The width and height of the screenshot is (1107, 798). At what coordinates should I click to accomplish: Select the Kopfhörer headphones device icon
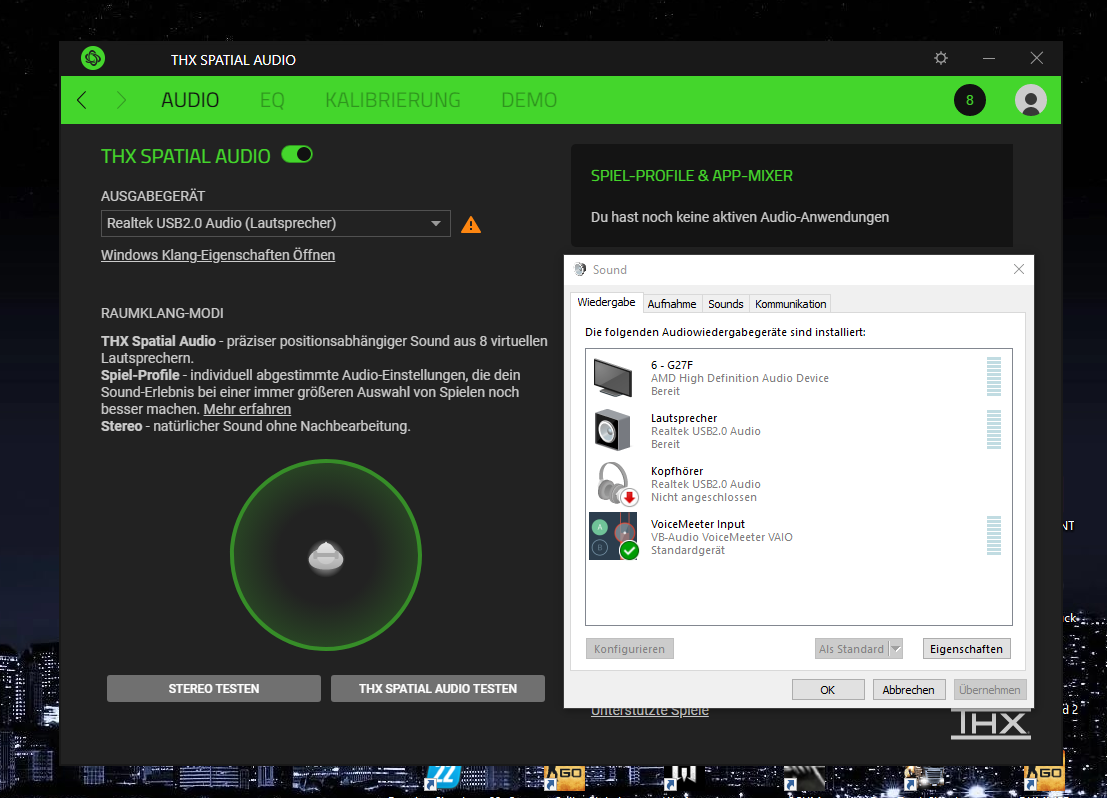616,484
